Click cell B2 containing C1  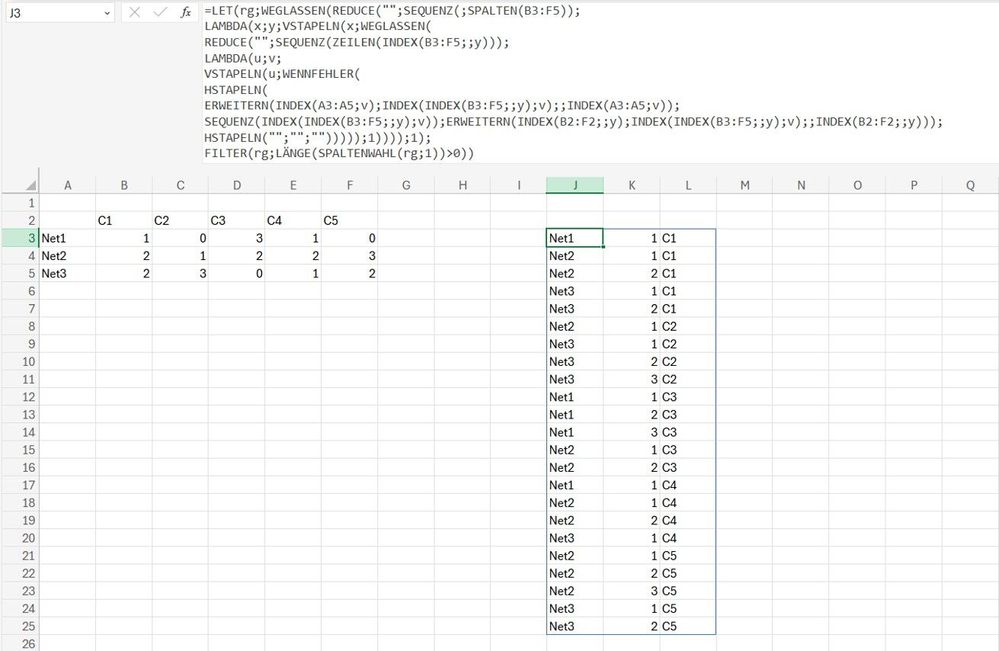(124, 220)
